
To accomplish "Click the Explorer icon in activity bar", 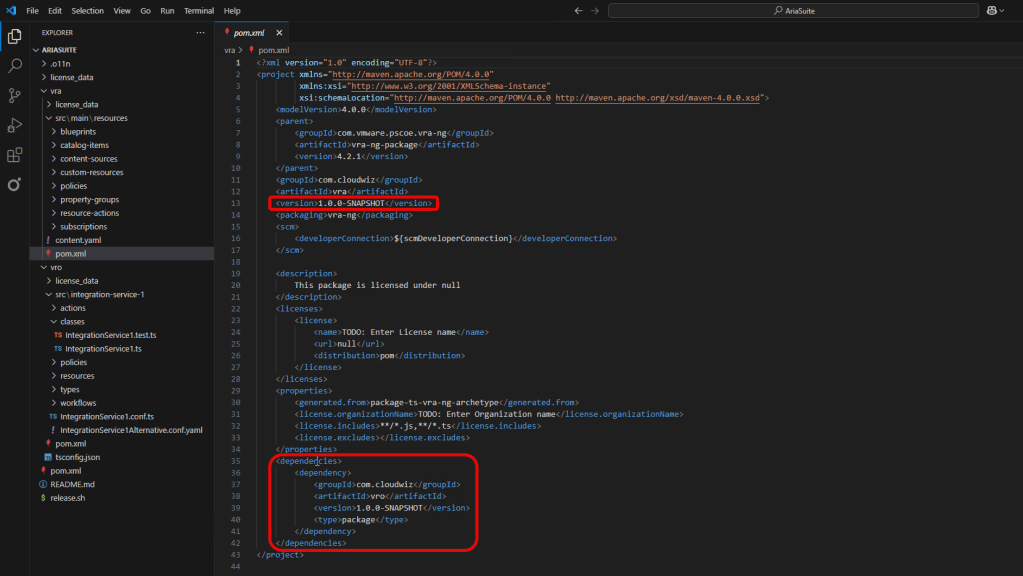I will click(x=15, y=37).
